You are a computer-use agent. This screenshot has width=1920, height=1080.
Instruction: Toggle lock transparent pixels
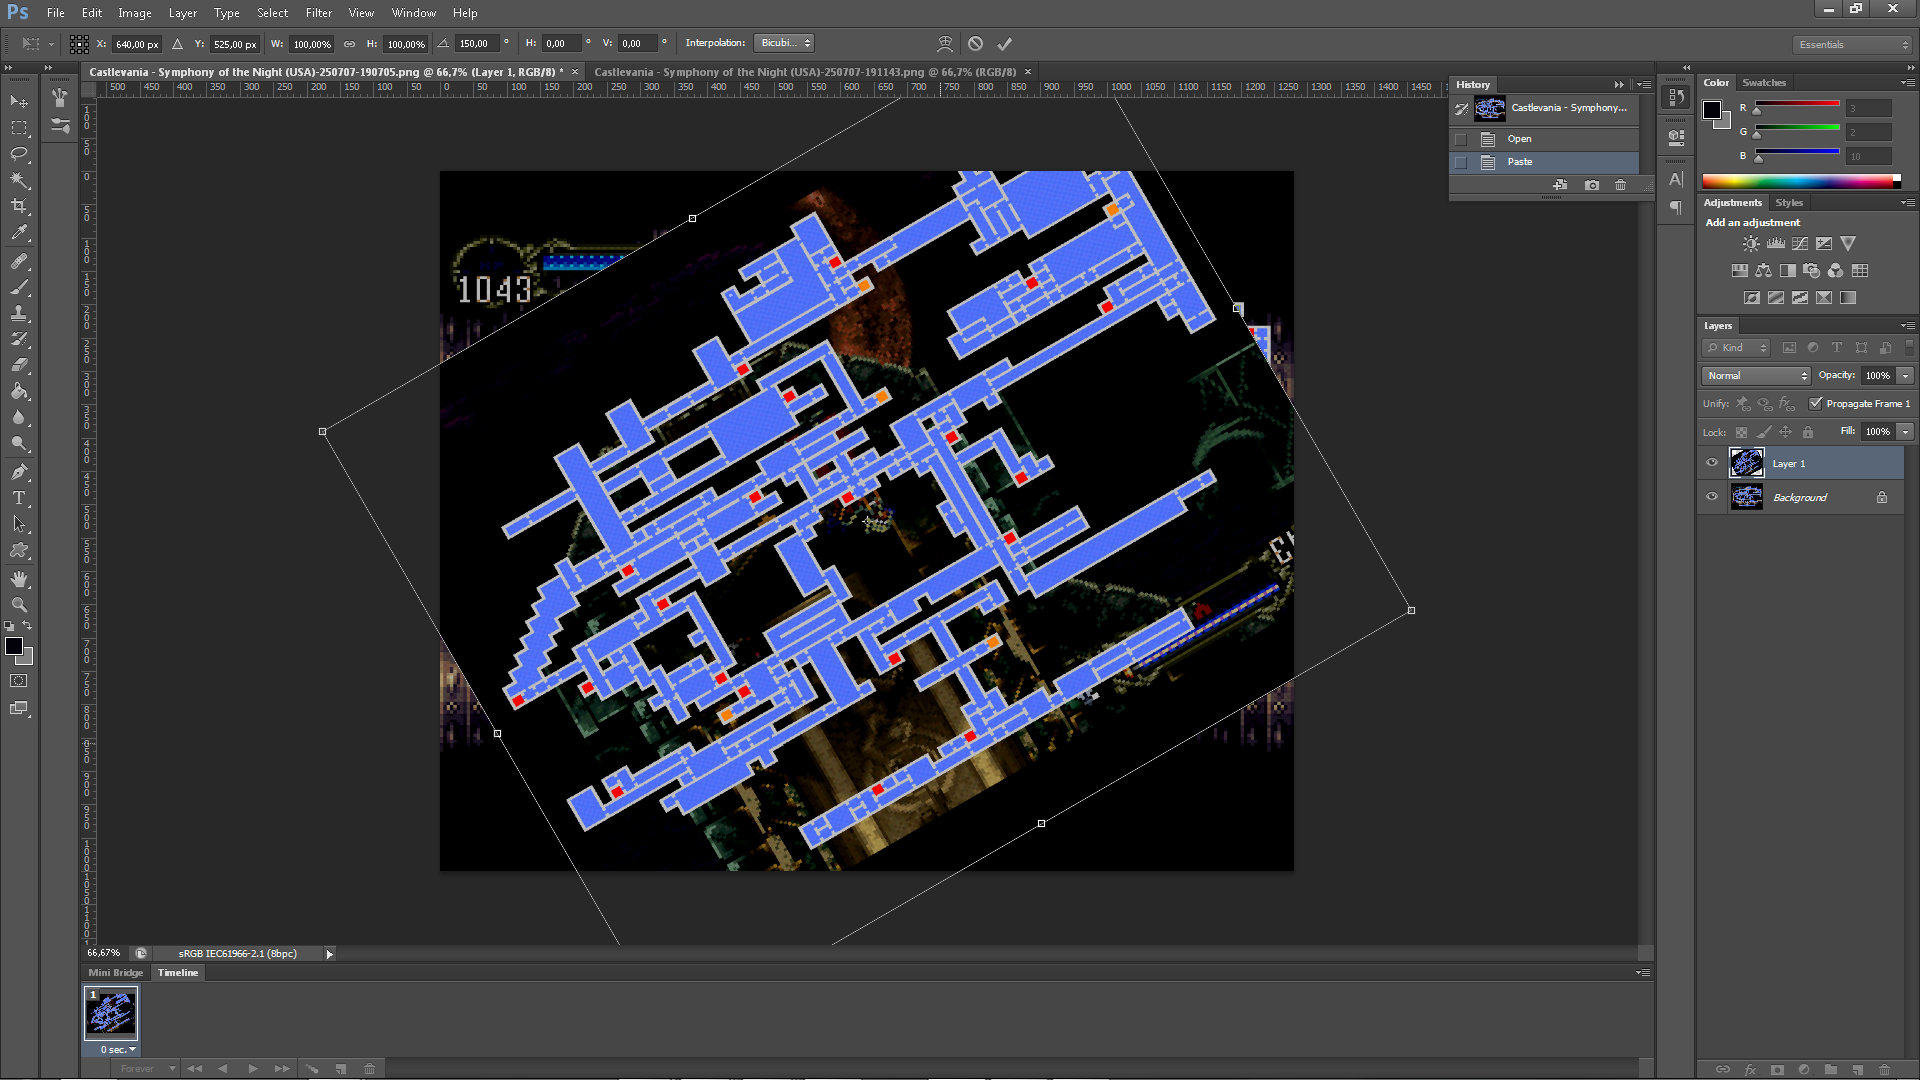[1741, 432]
